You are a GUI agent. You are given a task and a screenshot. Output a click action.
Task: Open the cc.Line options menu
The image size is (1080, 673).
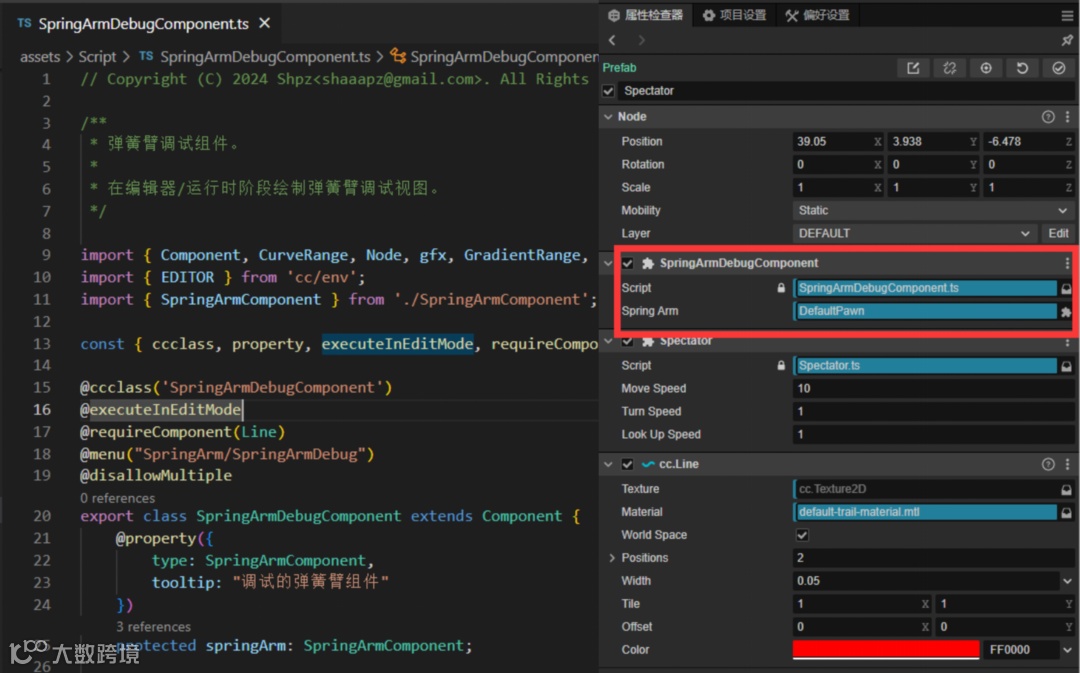(x=1068, y=464)
